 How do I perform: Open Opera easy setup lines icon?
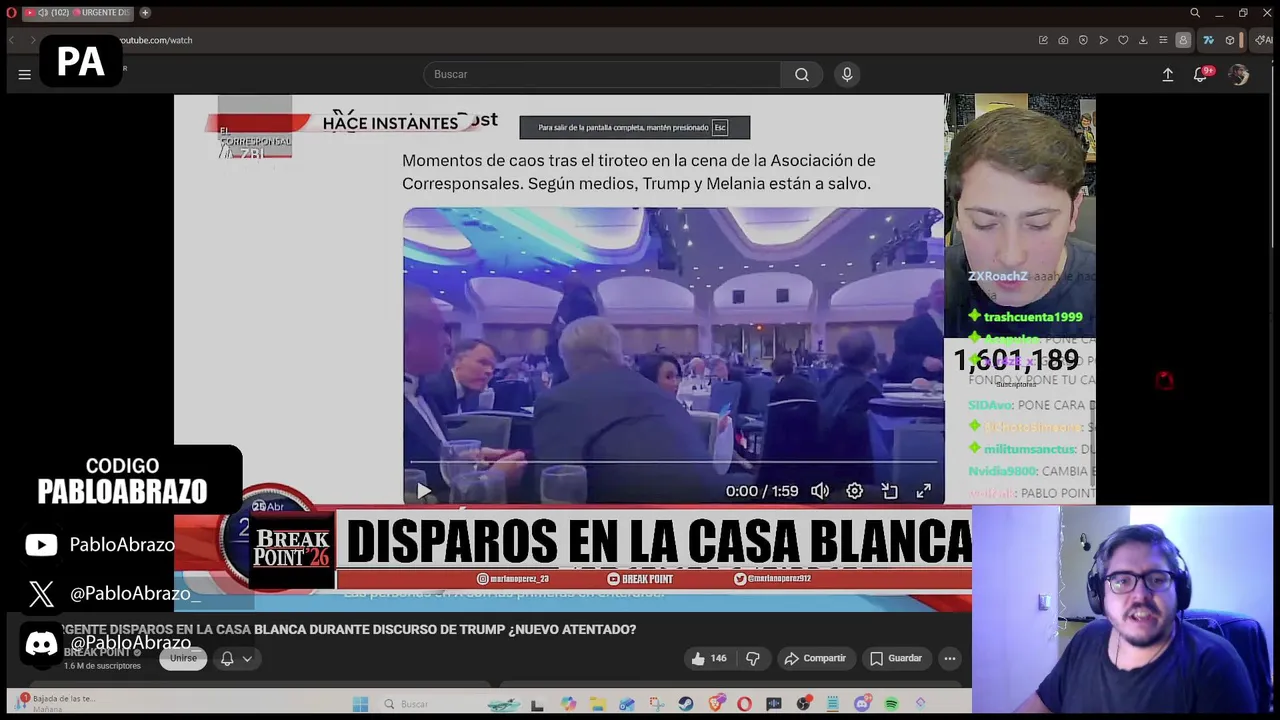pos(1163,40)
